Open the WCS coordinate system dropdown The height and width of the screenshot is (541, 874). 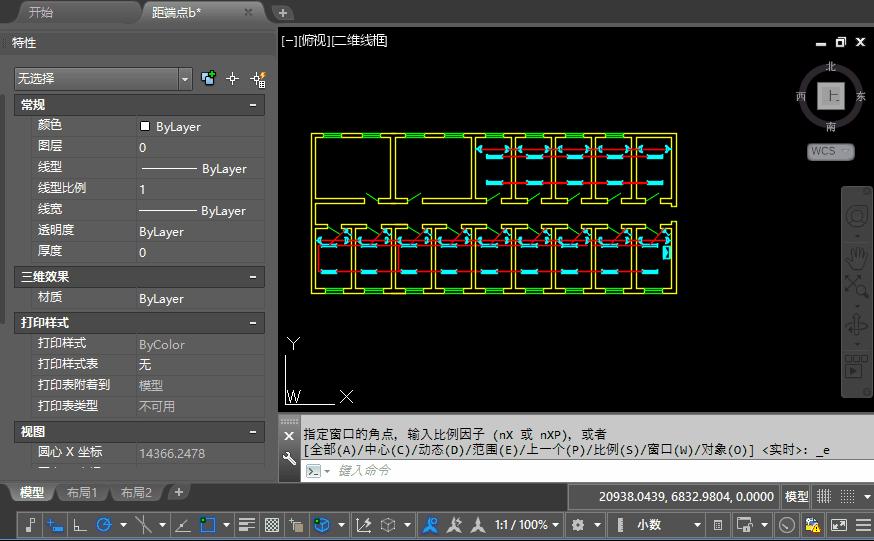pyautogui.click(x=831, y=152)
